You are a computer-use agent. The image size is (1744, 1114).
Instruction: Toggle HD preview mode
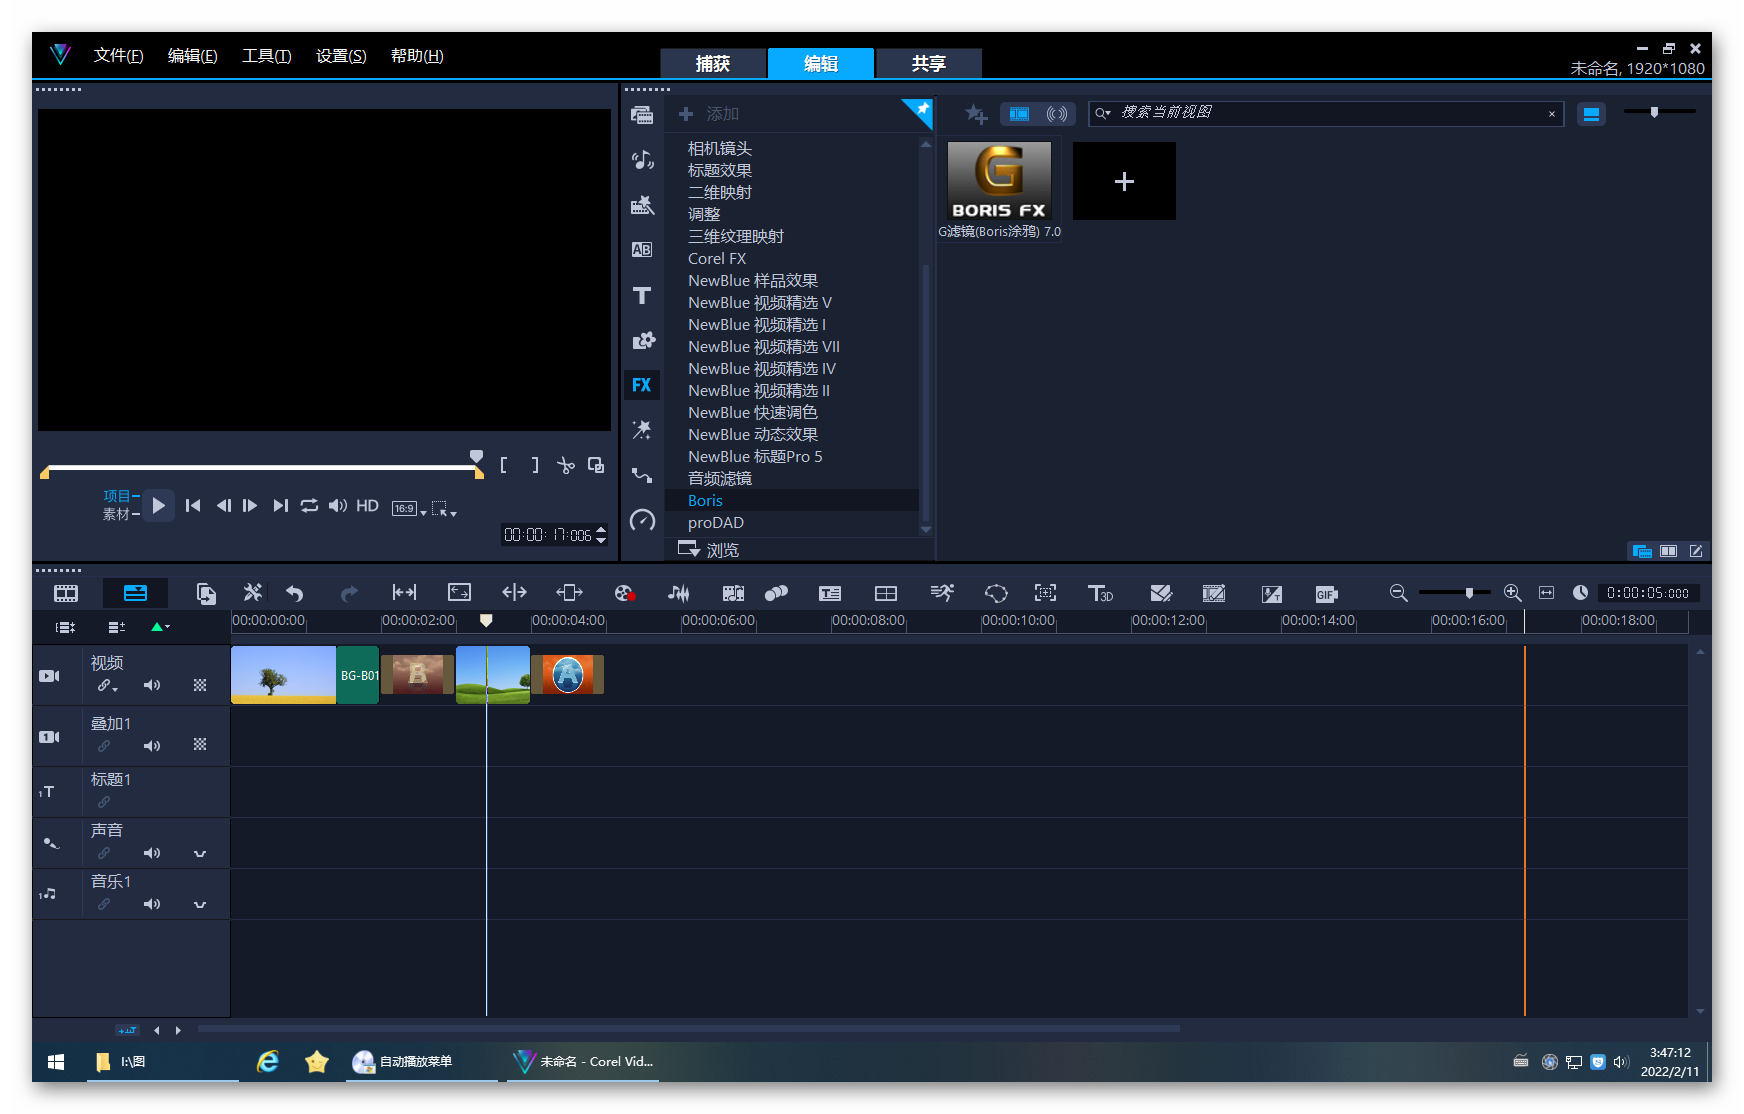[368, 506]
